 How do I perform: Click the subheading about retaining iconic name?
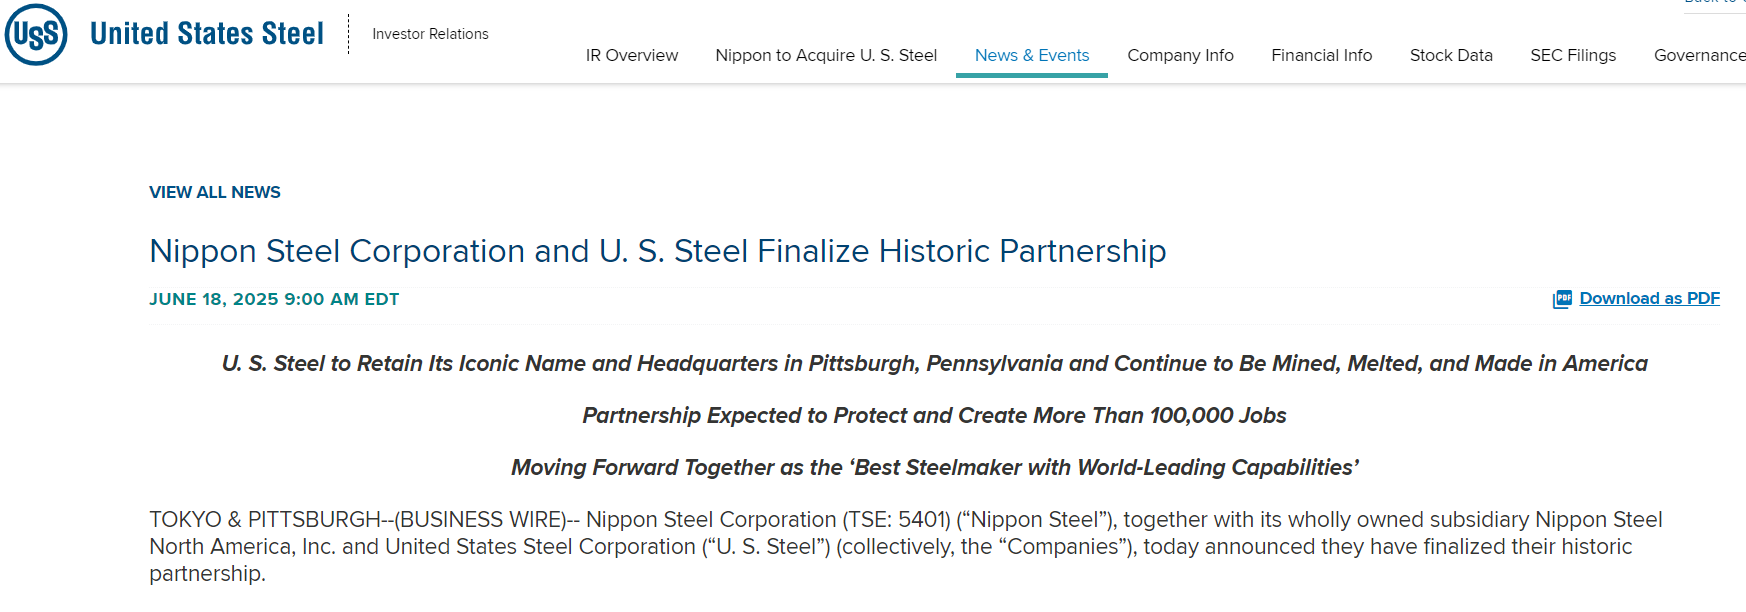click(x=934, y=364)
